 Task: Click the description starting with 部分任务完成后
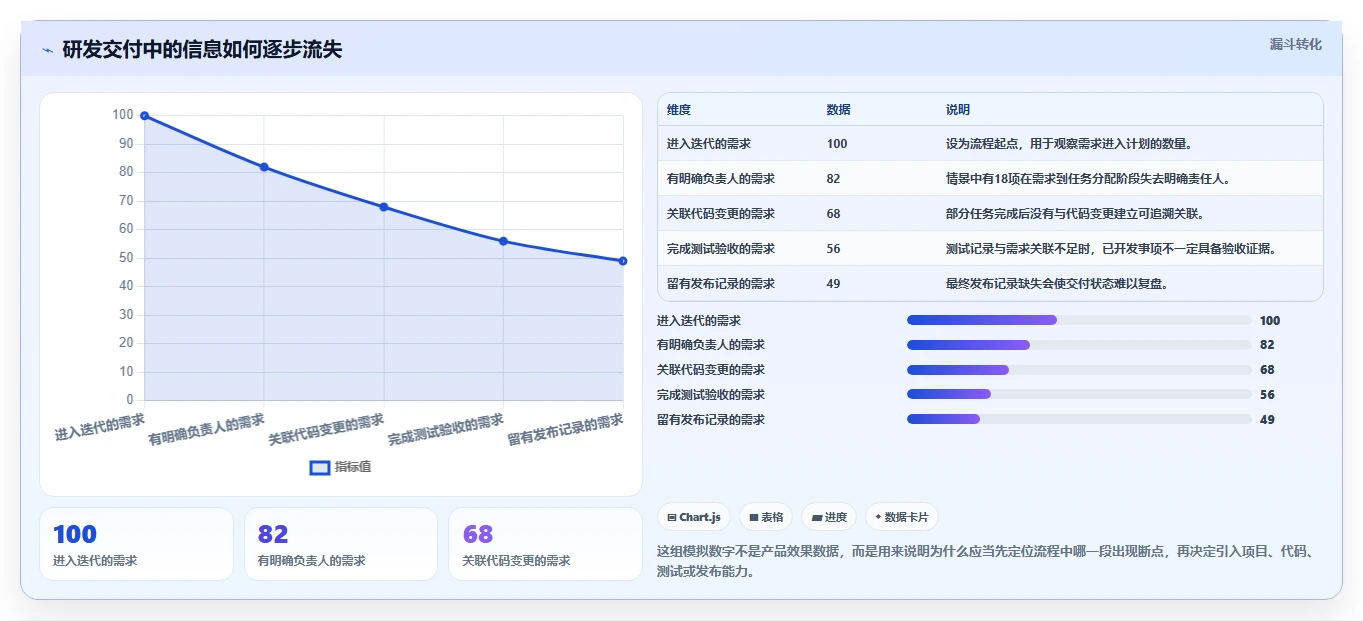(x=1075, y=214)
